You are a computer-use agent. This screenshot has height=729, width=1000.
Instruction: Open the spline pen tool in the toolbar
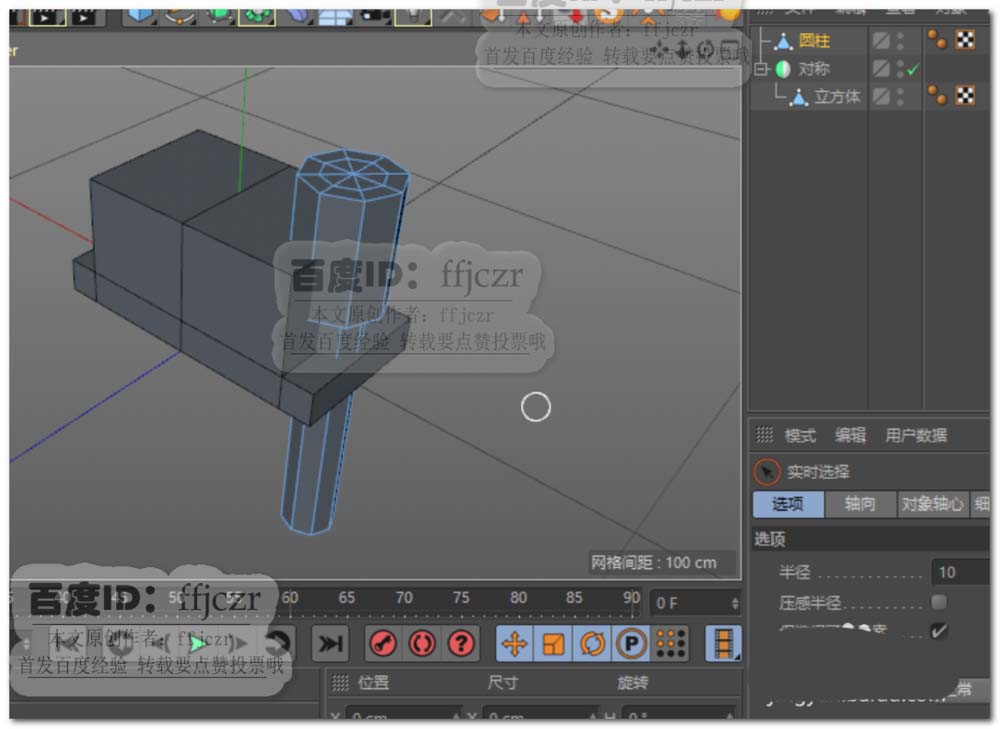pyautogui.click(x=180, y=16)
